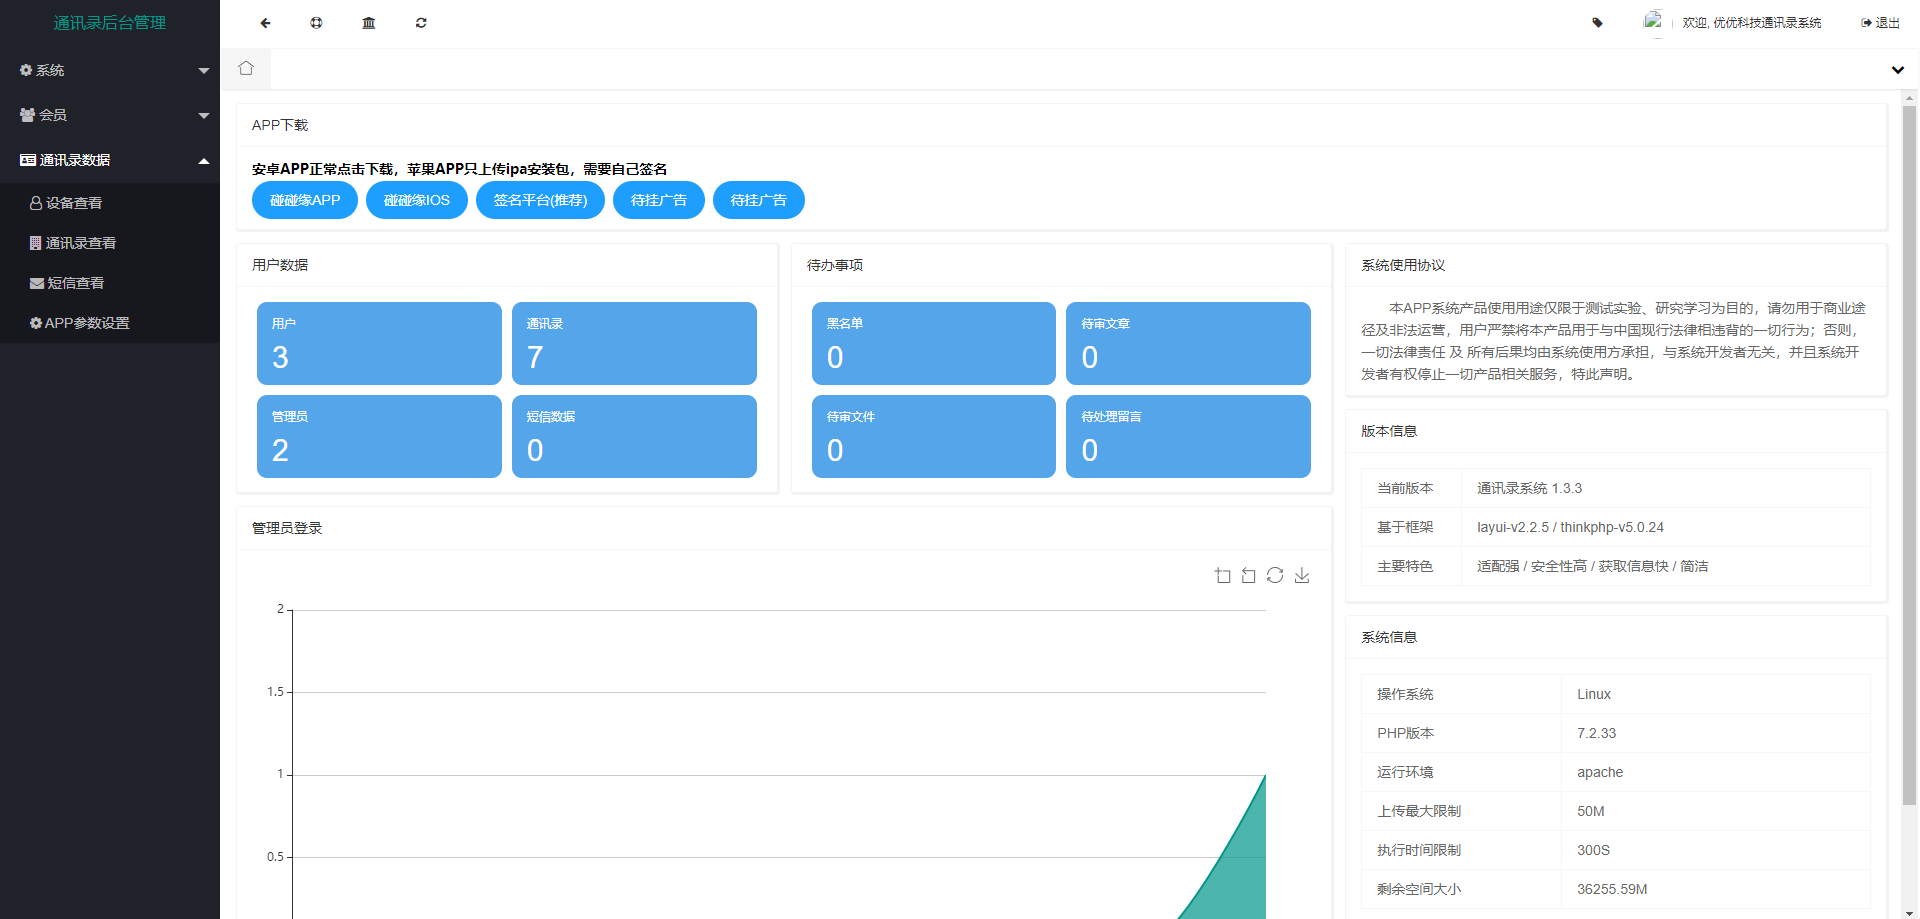This screenshot has width=1920, height=919.
Task: Click 退出 to log out
Action: (1879, 22)
